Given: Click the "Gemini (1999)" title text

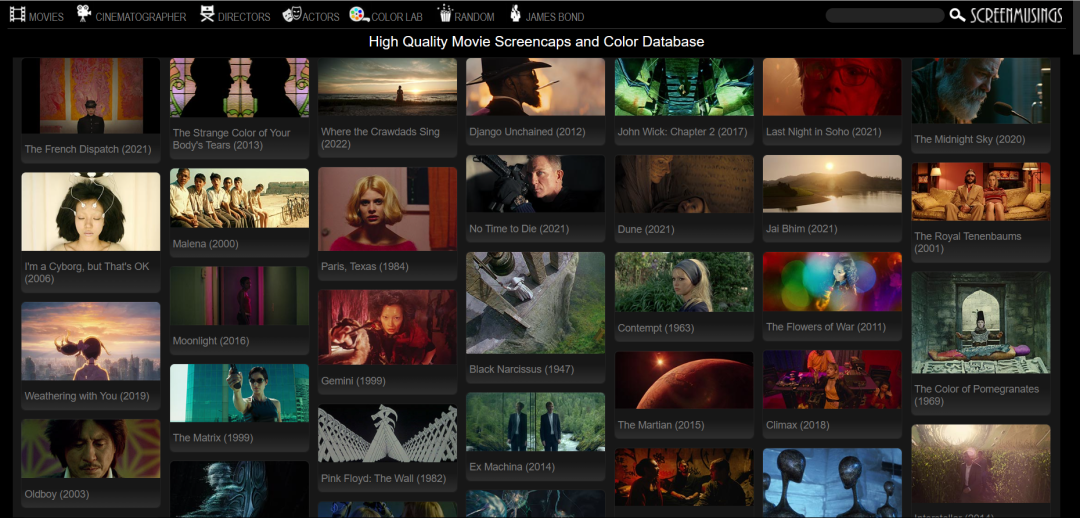Looking at the screenshot, I should tap(353, 381).
